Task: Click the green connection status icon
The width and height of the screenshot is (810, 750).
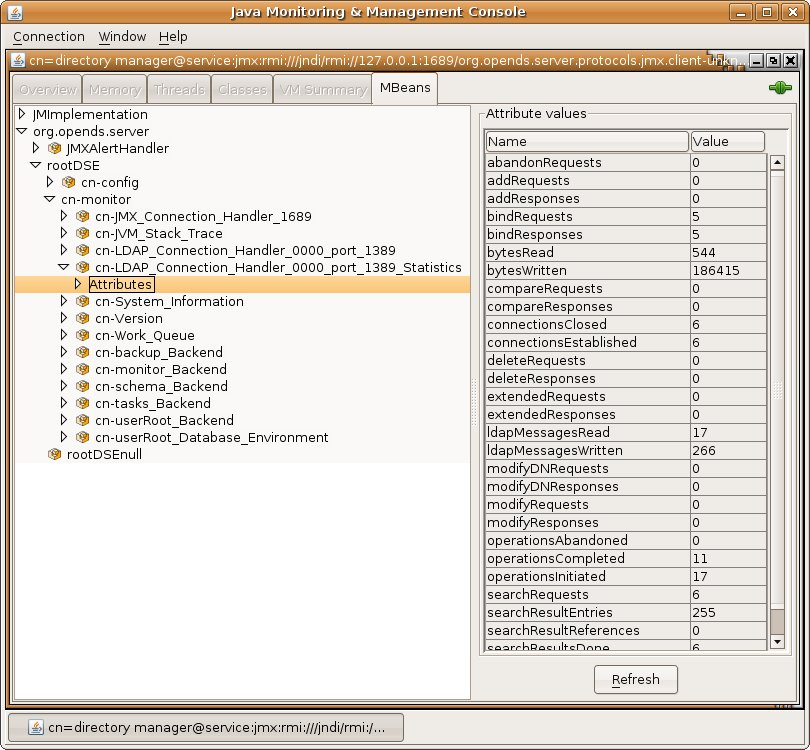Action: (780, 88)
